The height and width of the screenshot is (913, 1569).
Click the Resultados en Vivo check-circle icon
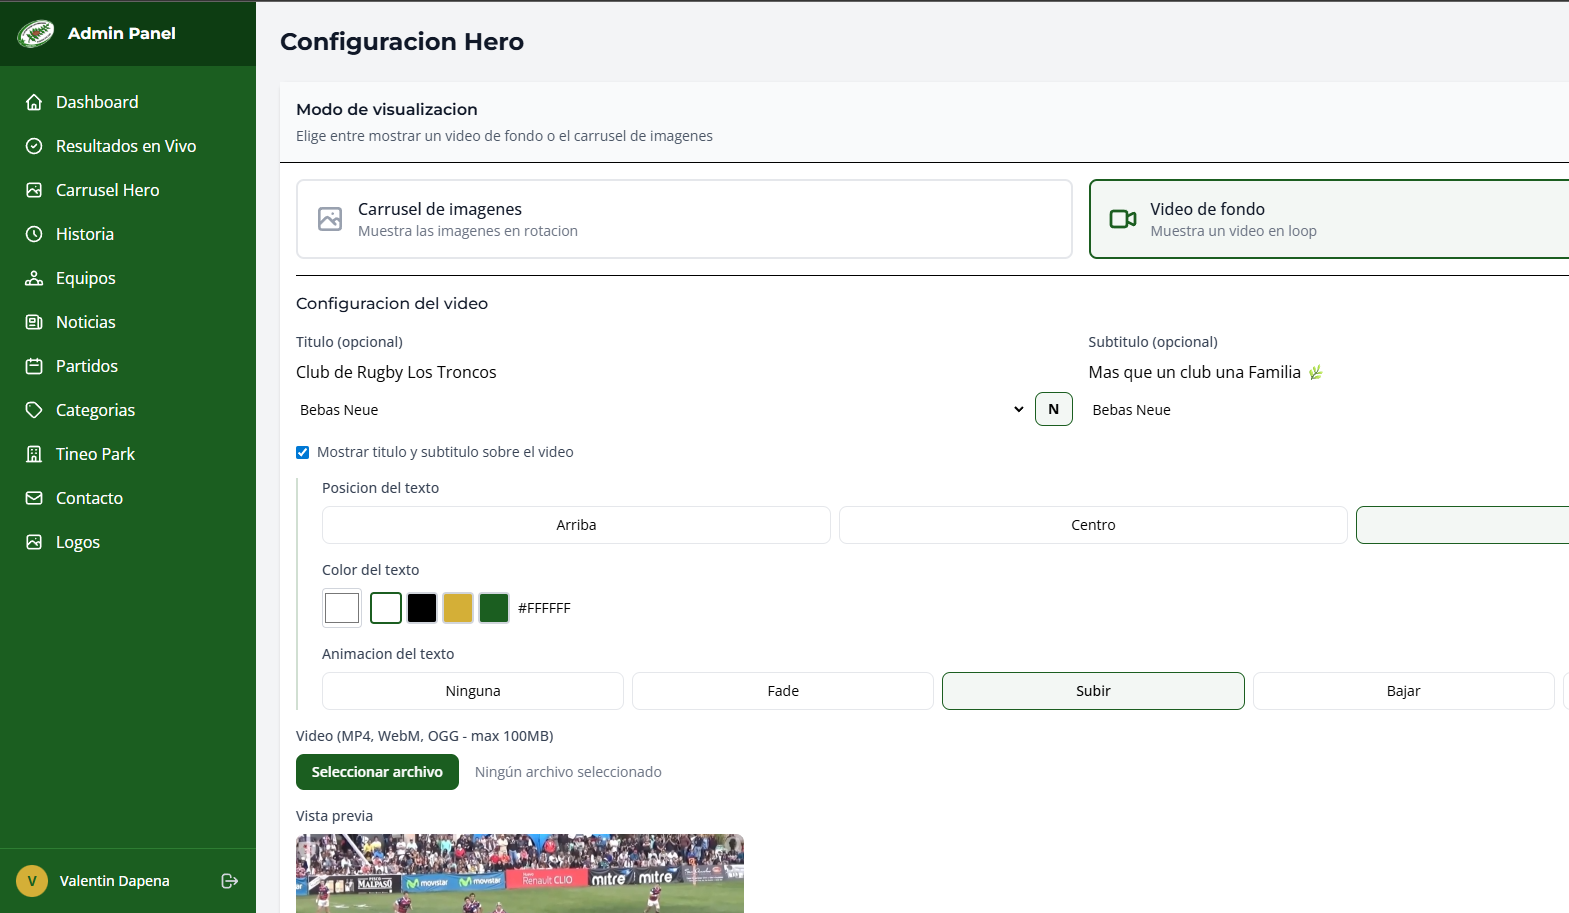click(x=34, y=146)
